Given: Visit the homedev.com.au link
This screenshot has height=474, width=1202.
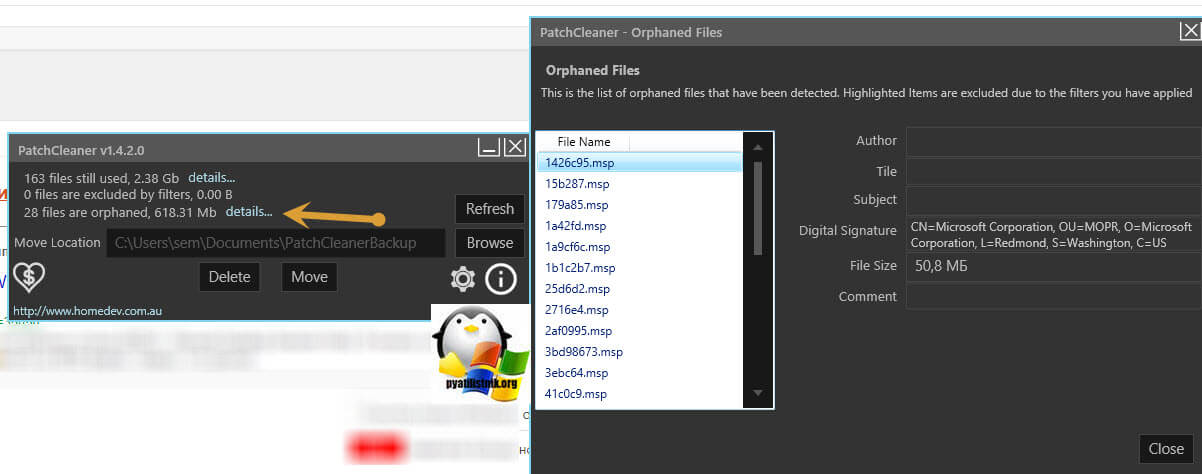Looking at the screenshot, I should [x=88, y=311].
